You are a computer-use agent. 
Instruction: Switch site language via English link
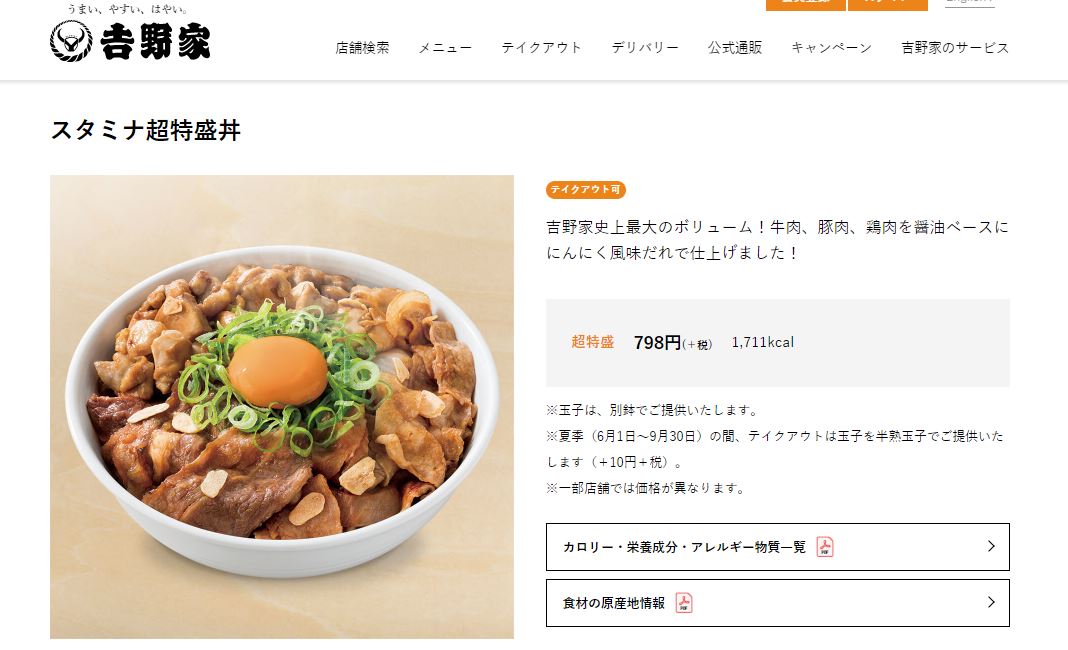(x=970, y=3)
